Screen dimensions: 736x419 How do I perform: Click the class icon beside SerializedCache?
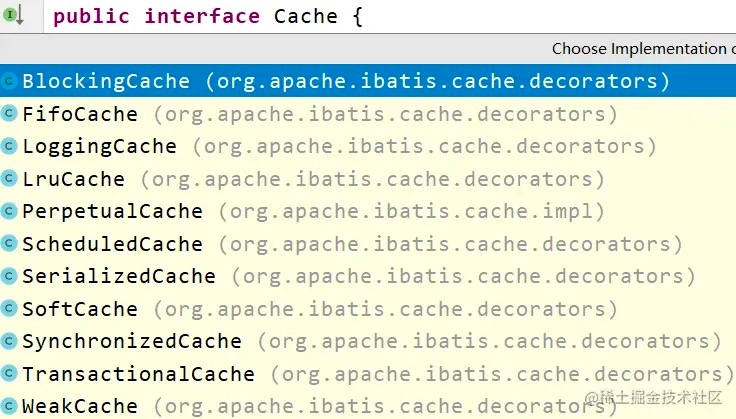9,277
